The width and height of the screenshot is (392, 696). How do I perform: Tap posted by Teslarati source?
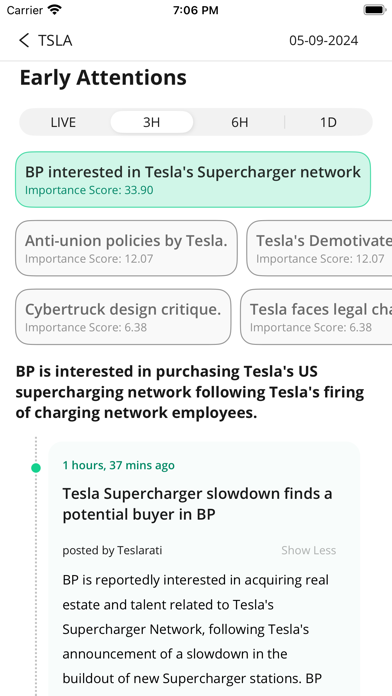(x=112, y=550)
